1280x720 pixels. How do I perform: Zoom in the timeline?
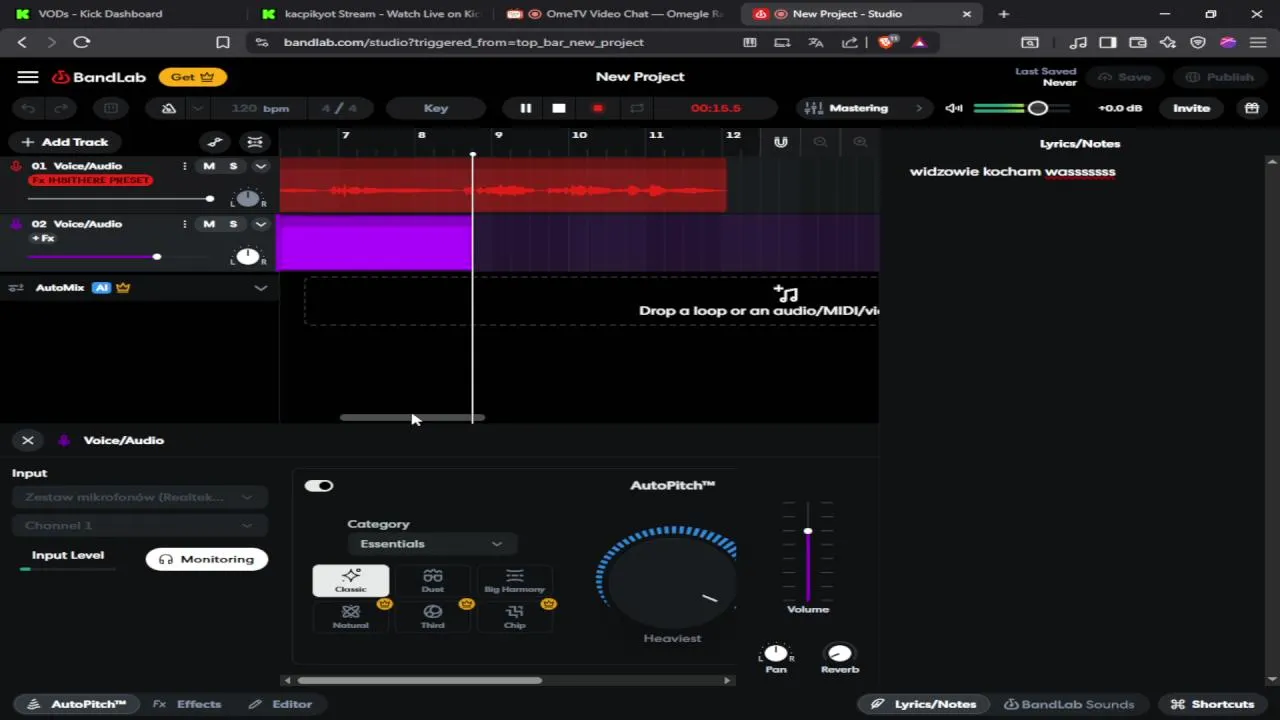tap(860, 142)
